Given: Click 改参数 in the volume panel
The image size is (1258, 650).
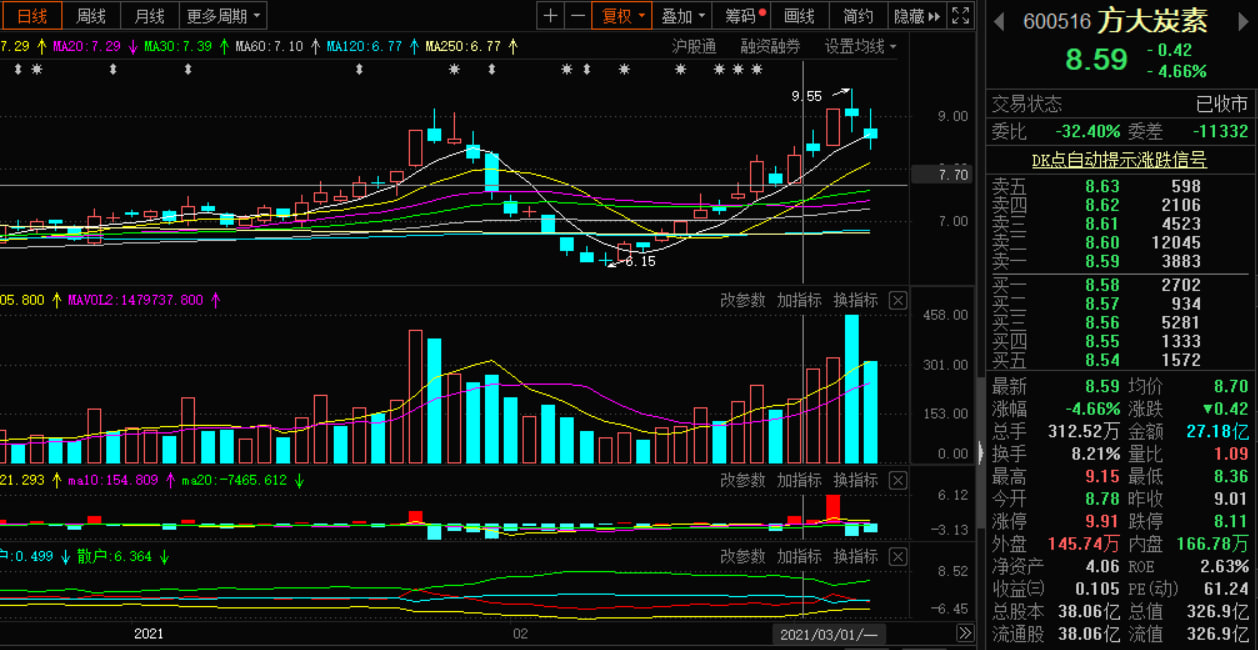Looking at the screenshot, I should coord(742,301).
